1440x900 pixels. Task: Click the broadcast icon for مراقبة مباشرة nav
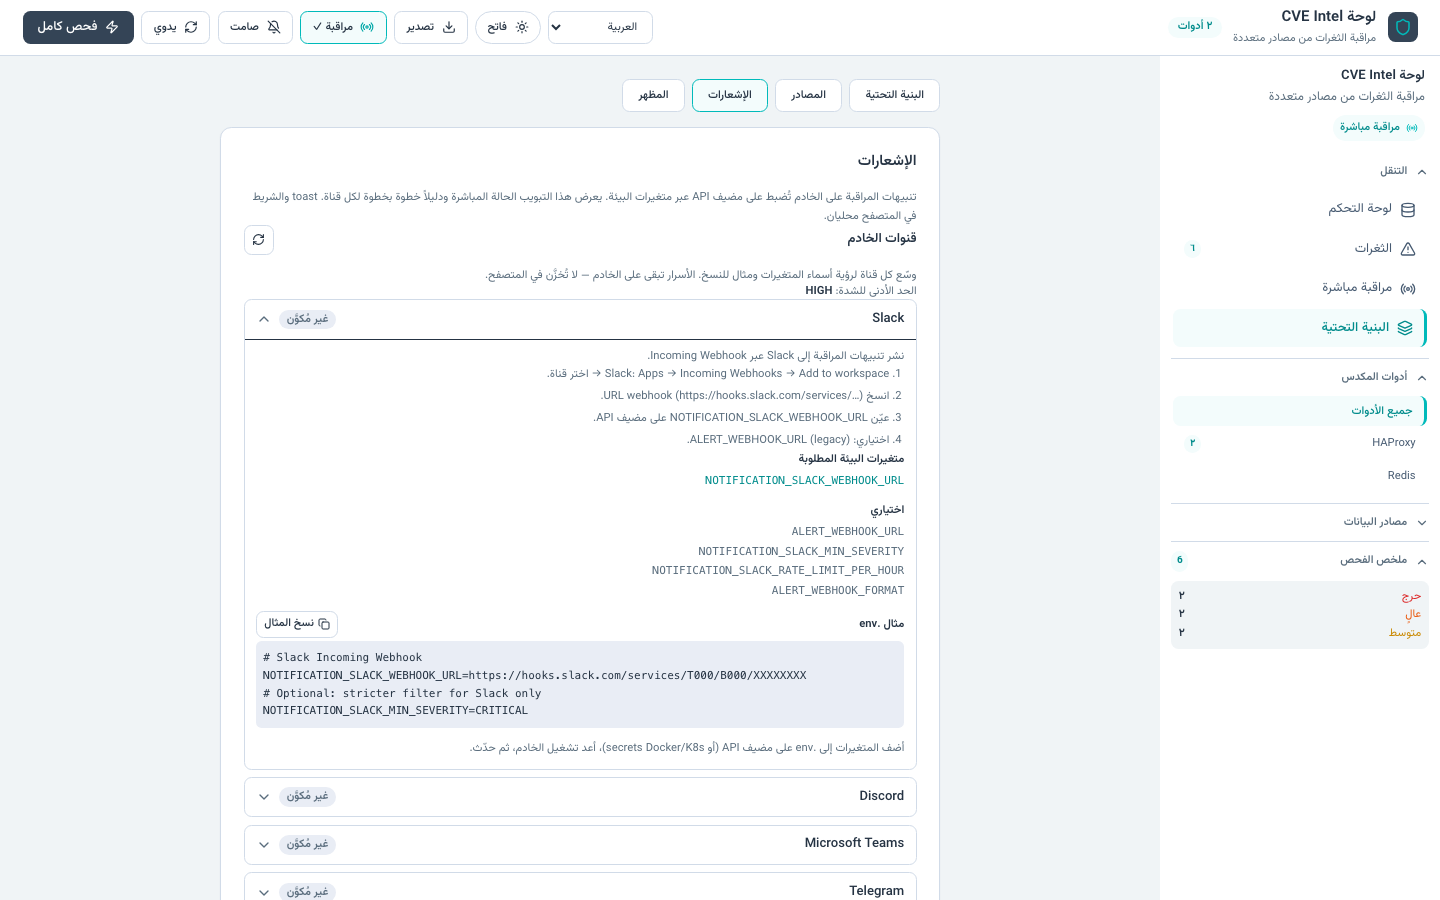(1408, 288)
